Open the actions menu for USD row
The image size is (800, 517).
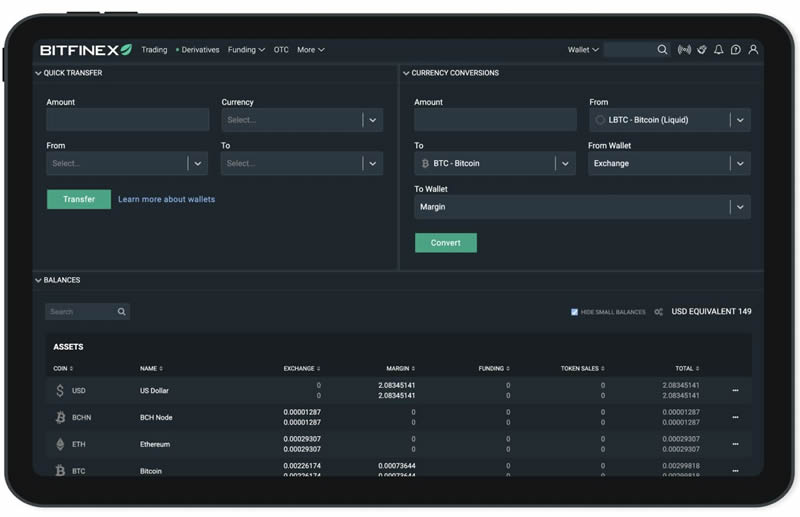[x=735, y=390]
